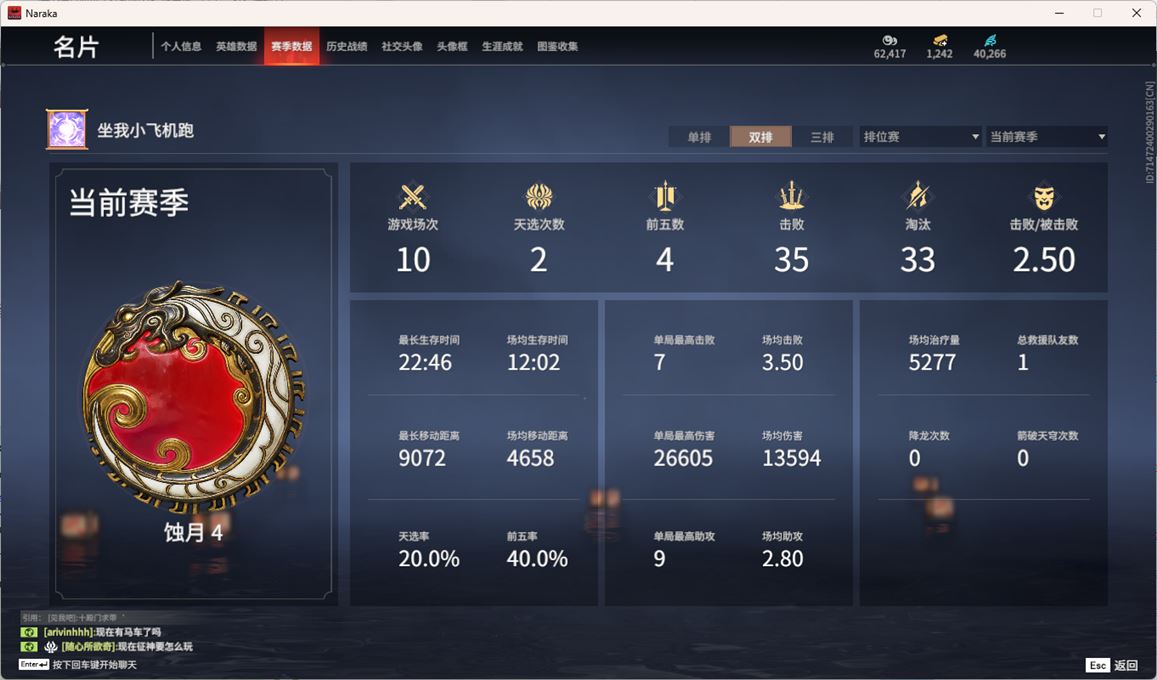Click the 蚀月 4 rank emblem
Image resolution: width=1157 pixels, height=680 pixels.
[193, 397]
